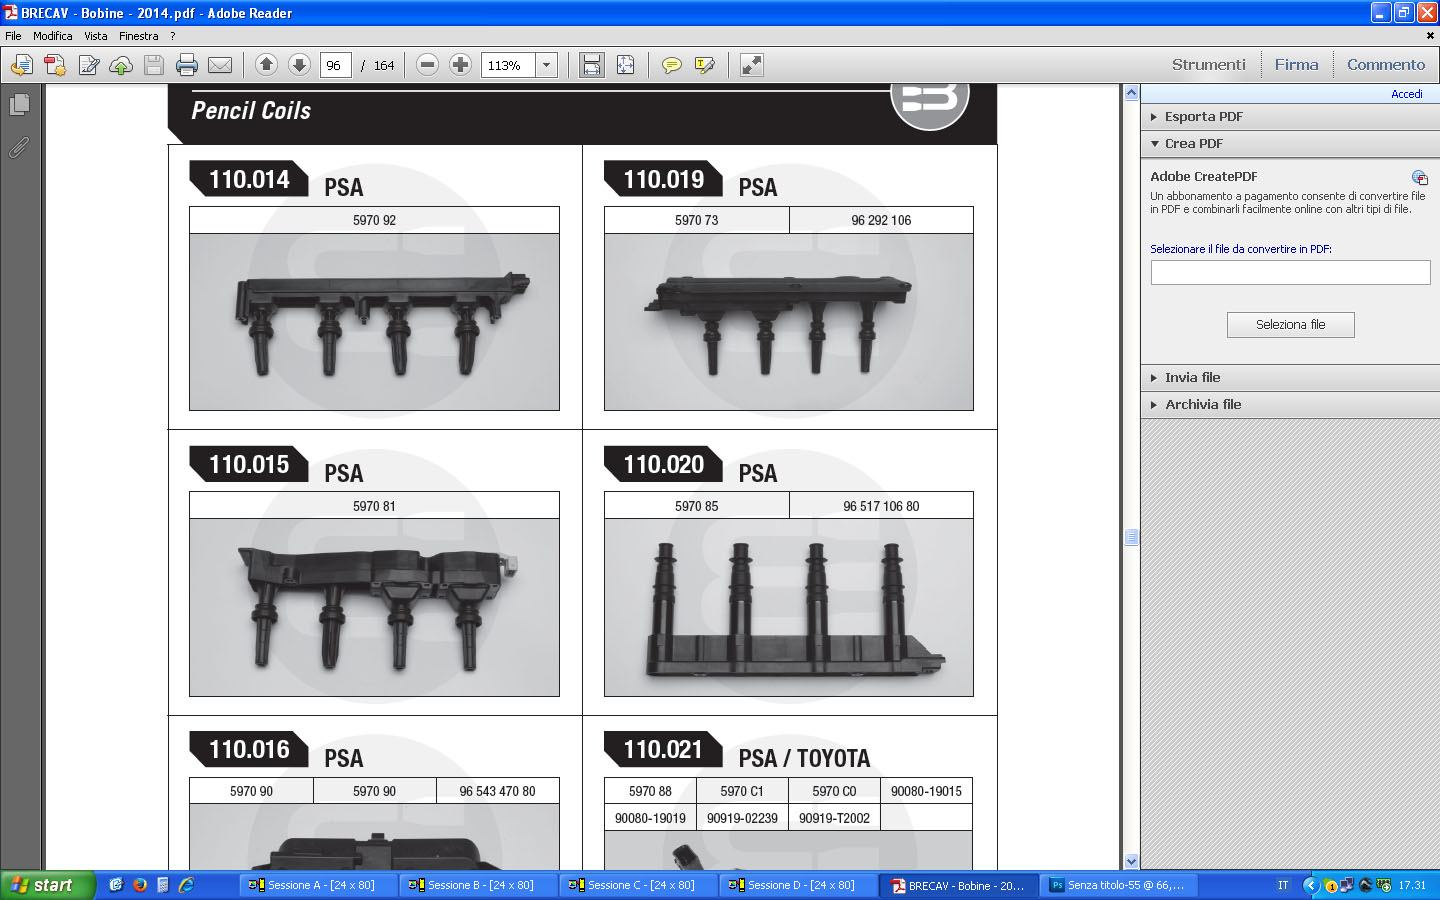Open the page thumbnails panel icon
The image size is (1440, 900).
coord(19,104)
